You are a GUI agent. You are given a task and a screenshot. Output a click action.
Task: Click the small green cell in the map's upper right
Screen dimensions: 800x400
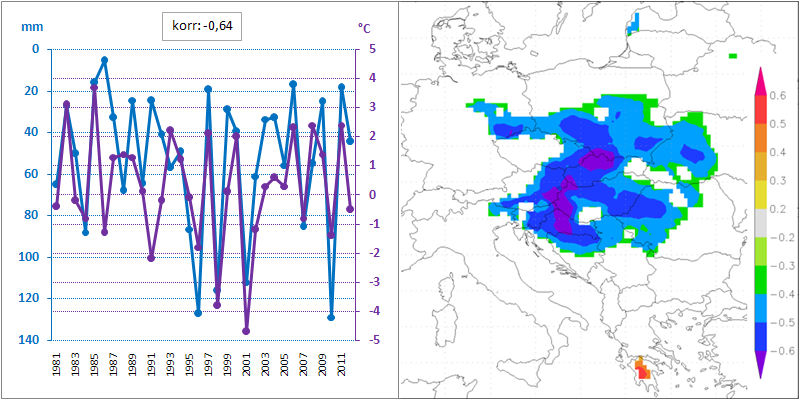(733, 56)
